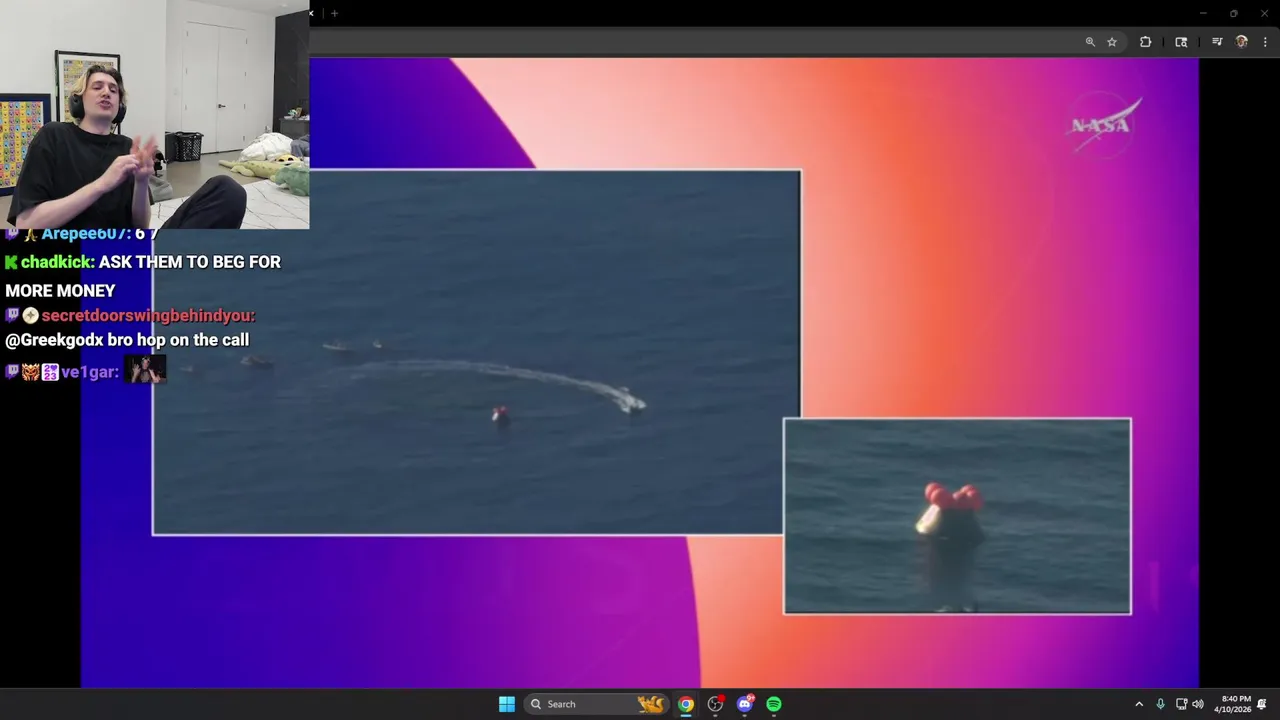
Task: Click the capsule close-up video inset
Action: 957,516
